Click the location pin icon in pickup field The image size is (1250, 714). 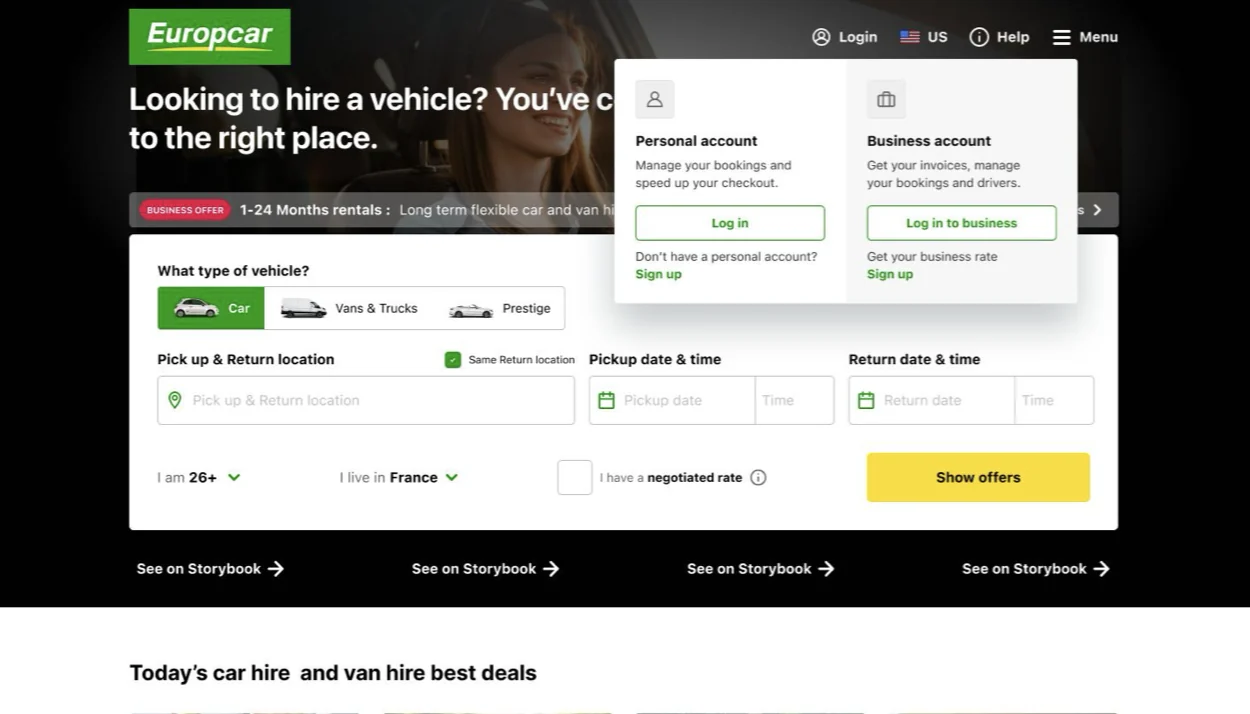pyautogui.click(x=175, y=400)
